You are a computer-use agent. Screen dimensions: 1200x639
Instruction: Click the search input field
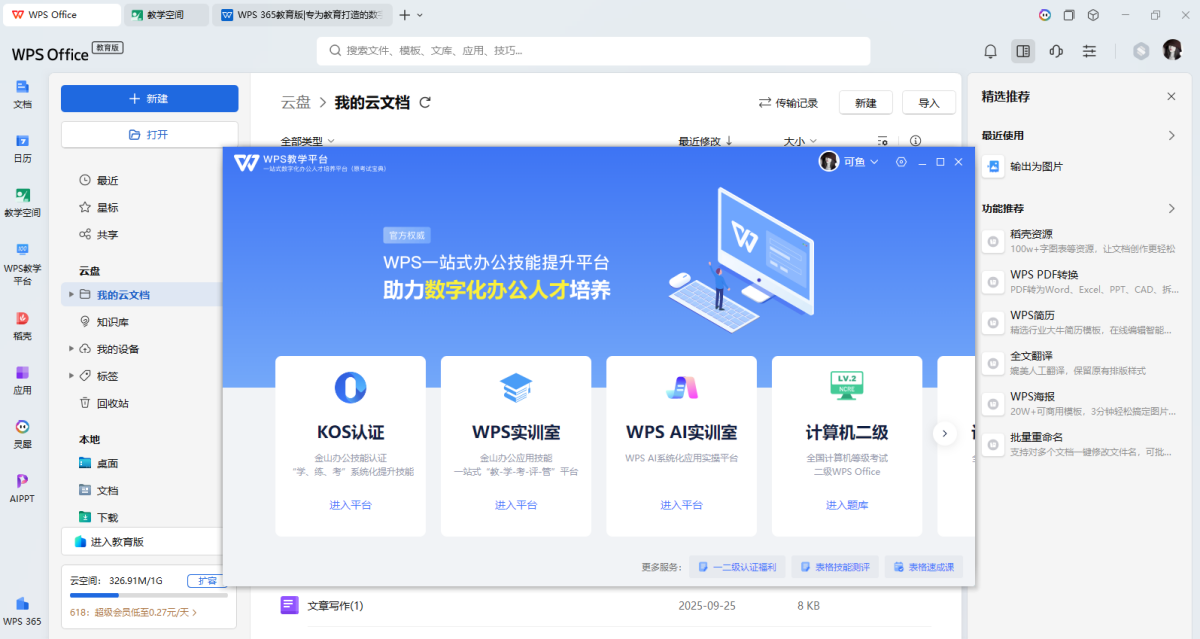point(594,50)
